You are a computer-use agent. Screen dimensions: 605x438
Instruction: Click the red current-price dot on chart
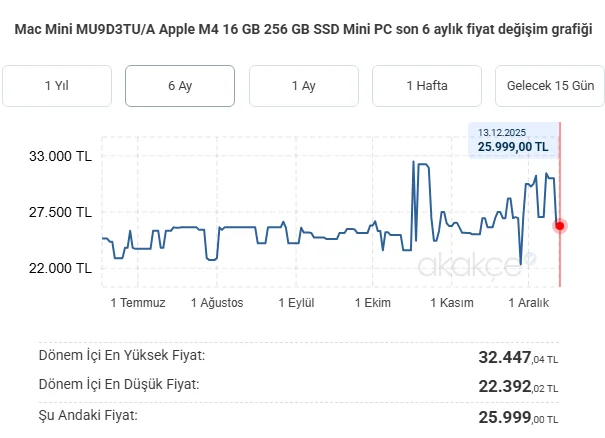(x=560, y=226)
